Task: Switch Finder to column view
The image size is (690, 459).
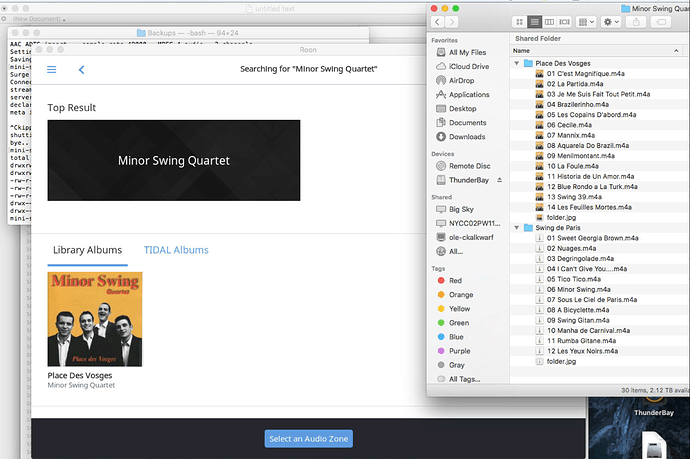Action: click(549, 22)
